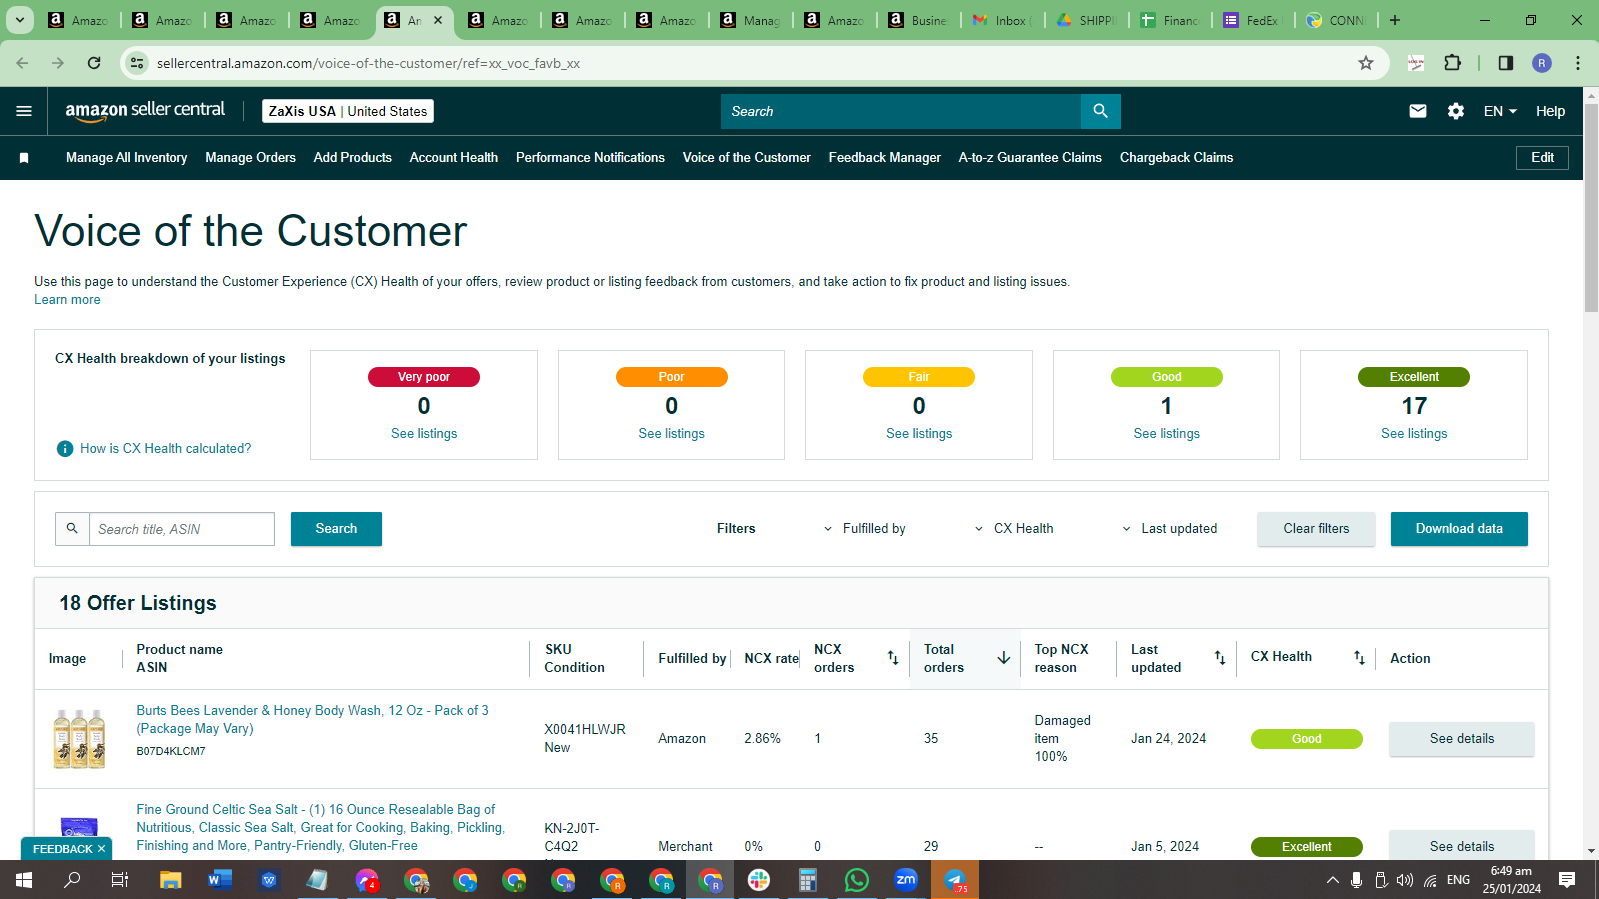The image size is (1599, 899).
Task: Open Feedback Manager
Action: [885, 158]
